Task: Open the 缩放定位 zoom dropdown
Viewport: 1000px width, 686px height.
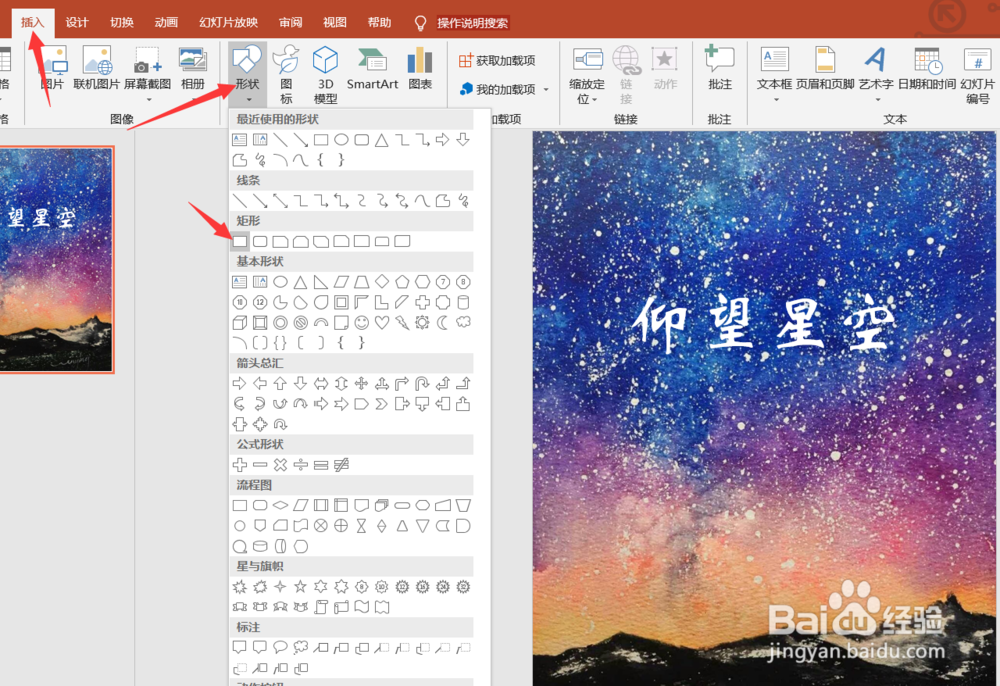Action: point(587,74)
